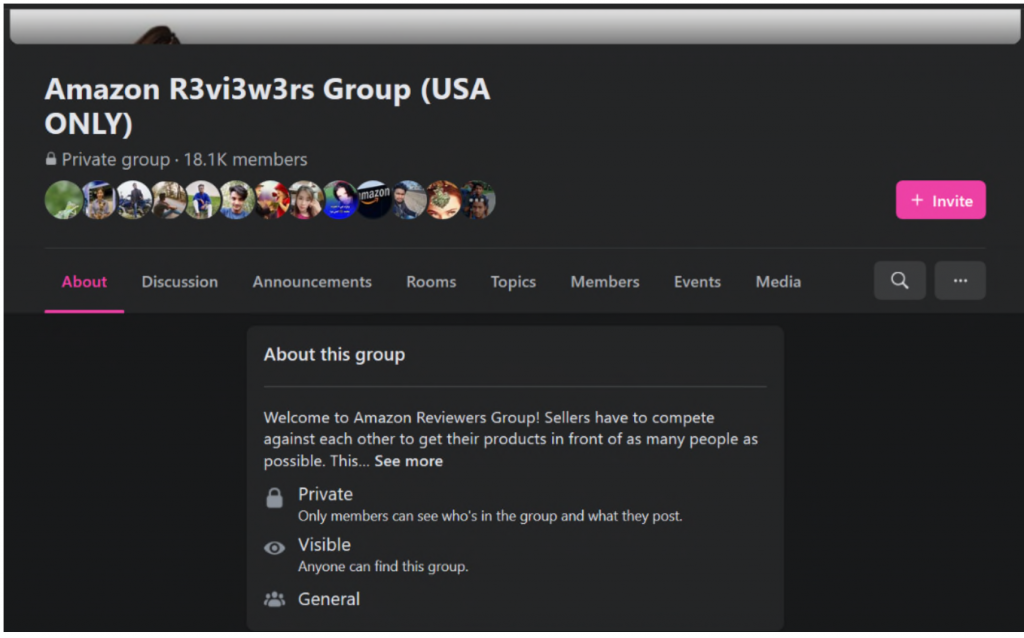The height and width of the screenshot is (638, 1024).
Task: Click the "18.1K members" count
Action: (x=245, y=159)
